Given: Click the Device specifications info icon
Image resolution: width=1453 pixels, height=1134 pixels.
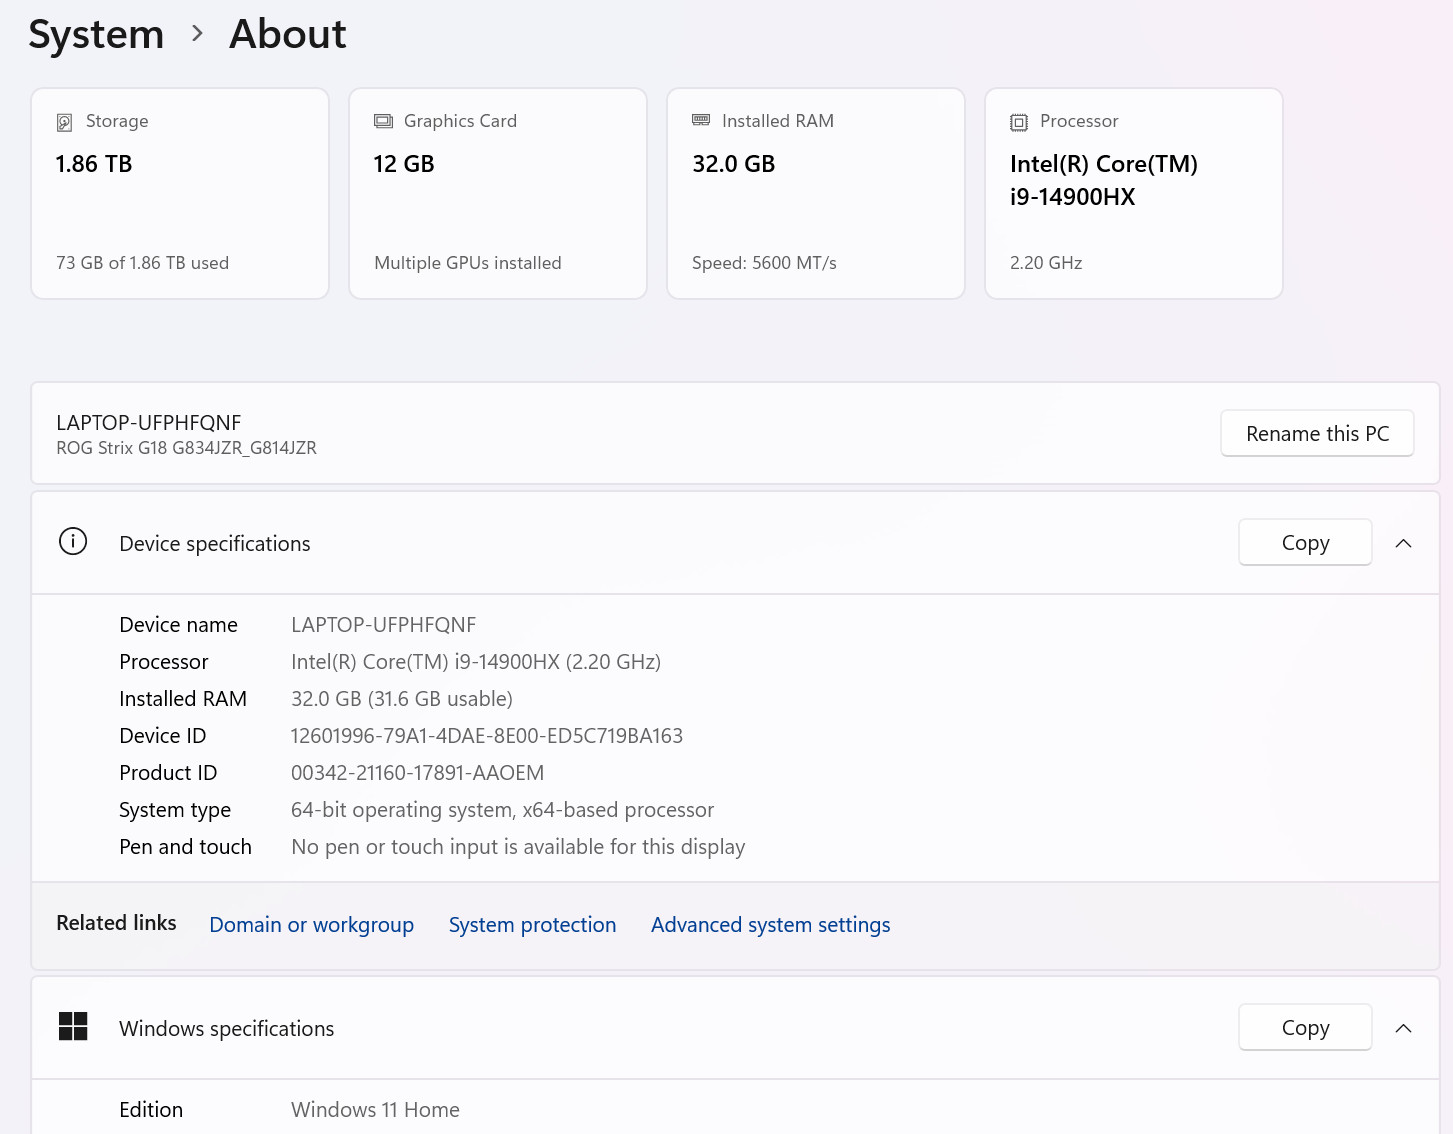Looking at the screenshot, I should pyautogui.click(x=73, y=541).
